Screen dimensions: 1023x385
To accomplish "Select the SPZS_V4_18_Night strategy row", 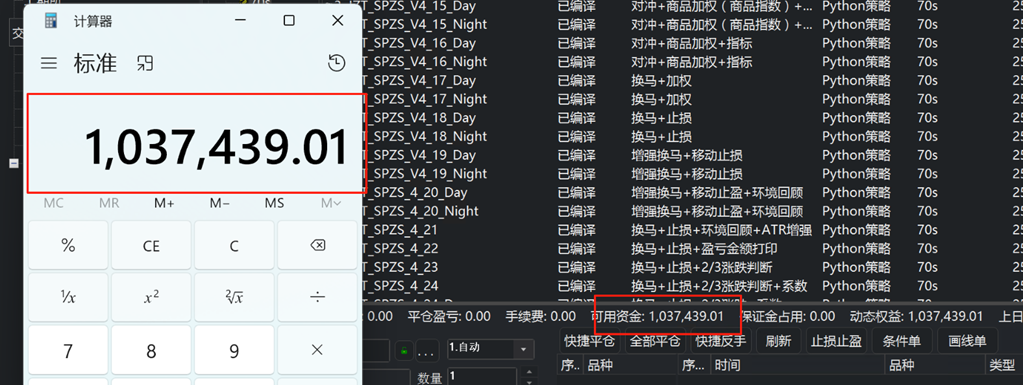I will pos(692,136).
